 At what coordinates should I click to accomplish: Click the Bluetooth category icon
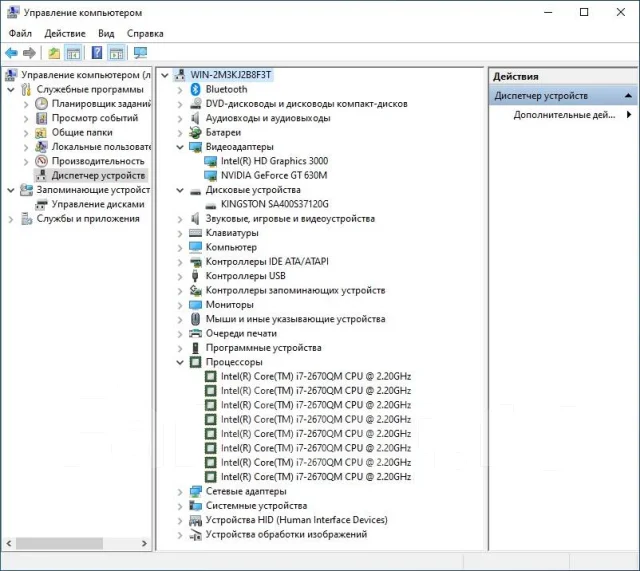coord(196,89)
